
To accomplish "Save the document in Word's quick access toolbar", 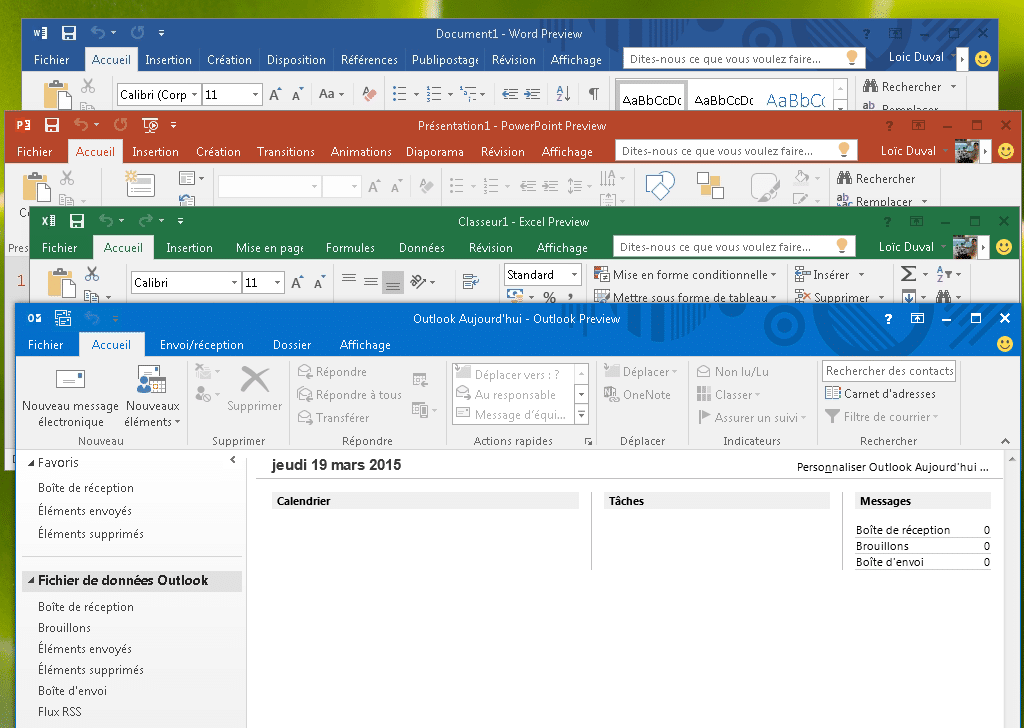I will [69, 33].
